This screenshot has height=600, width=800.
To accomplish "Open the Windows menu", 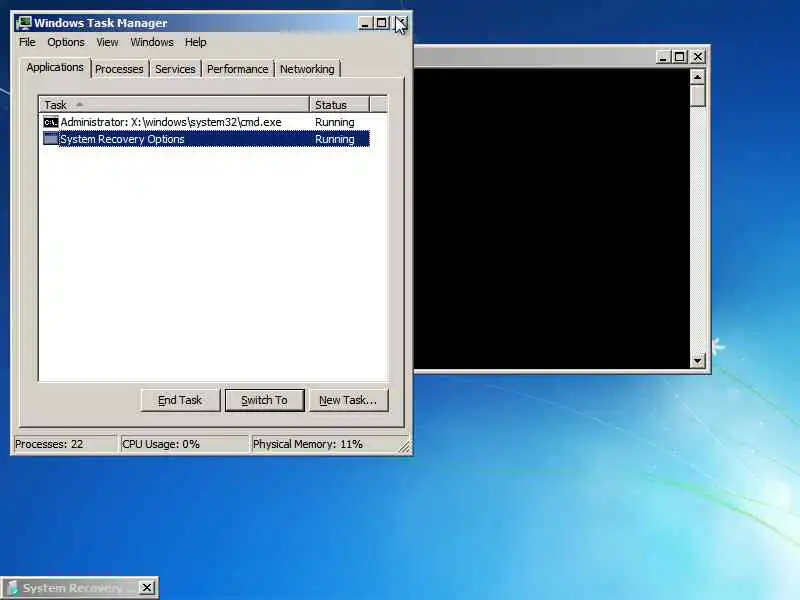I will coord(152,42).
